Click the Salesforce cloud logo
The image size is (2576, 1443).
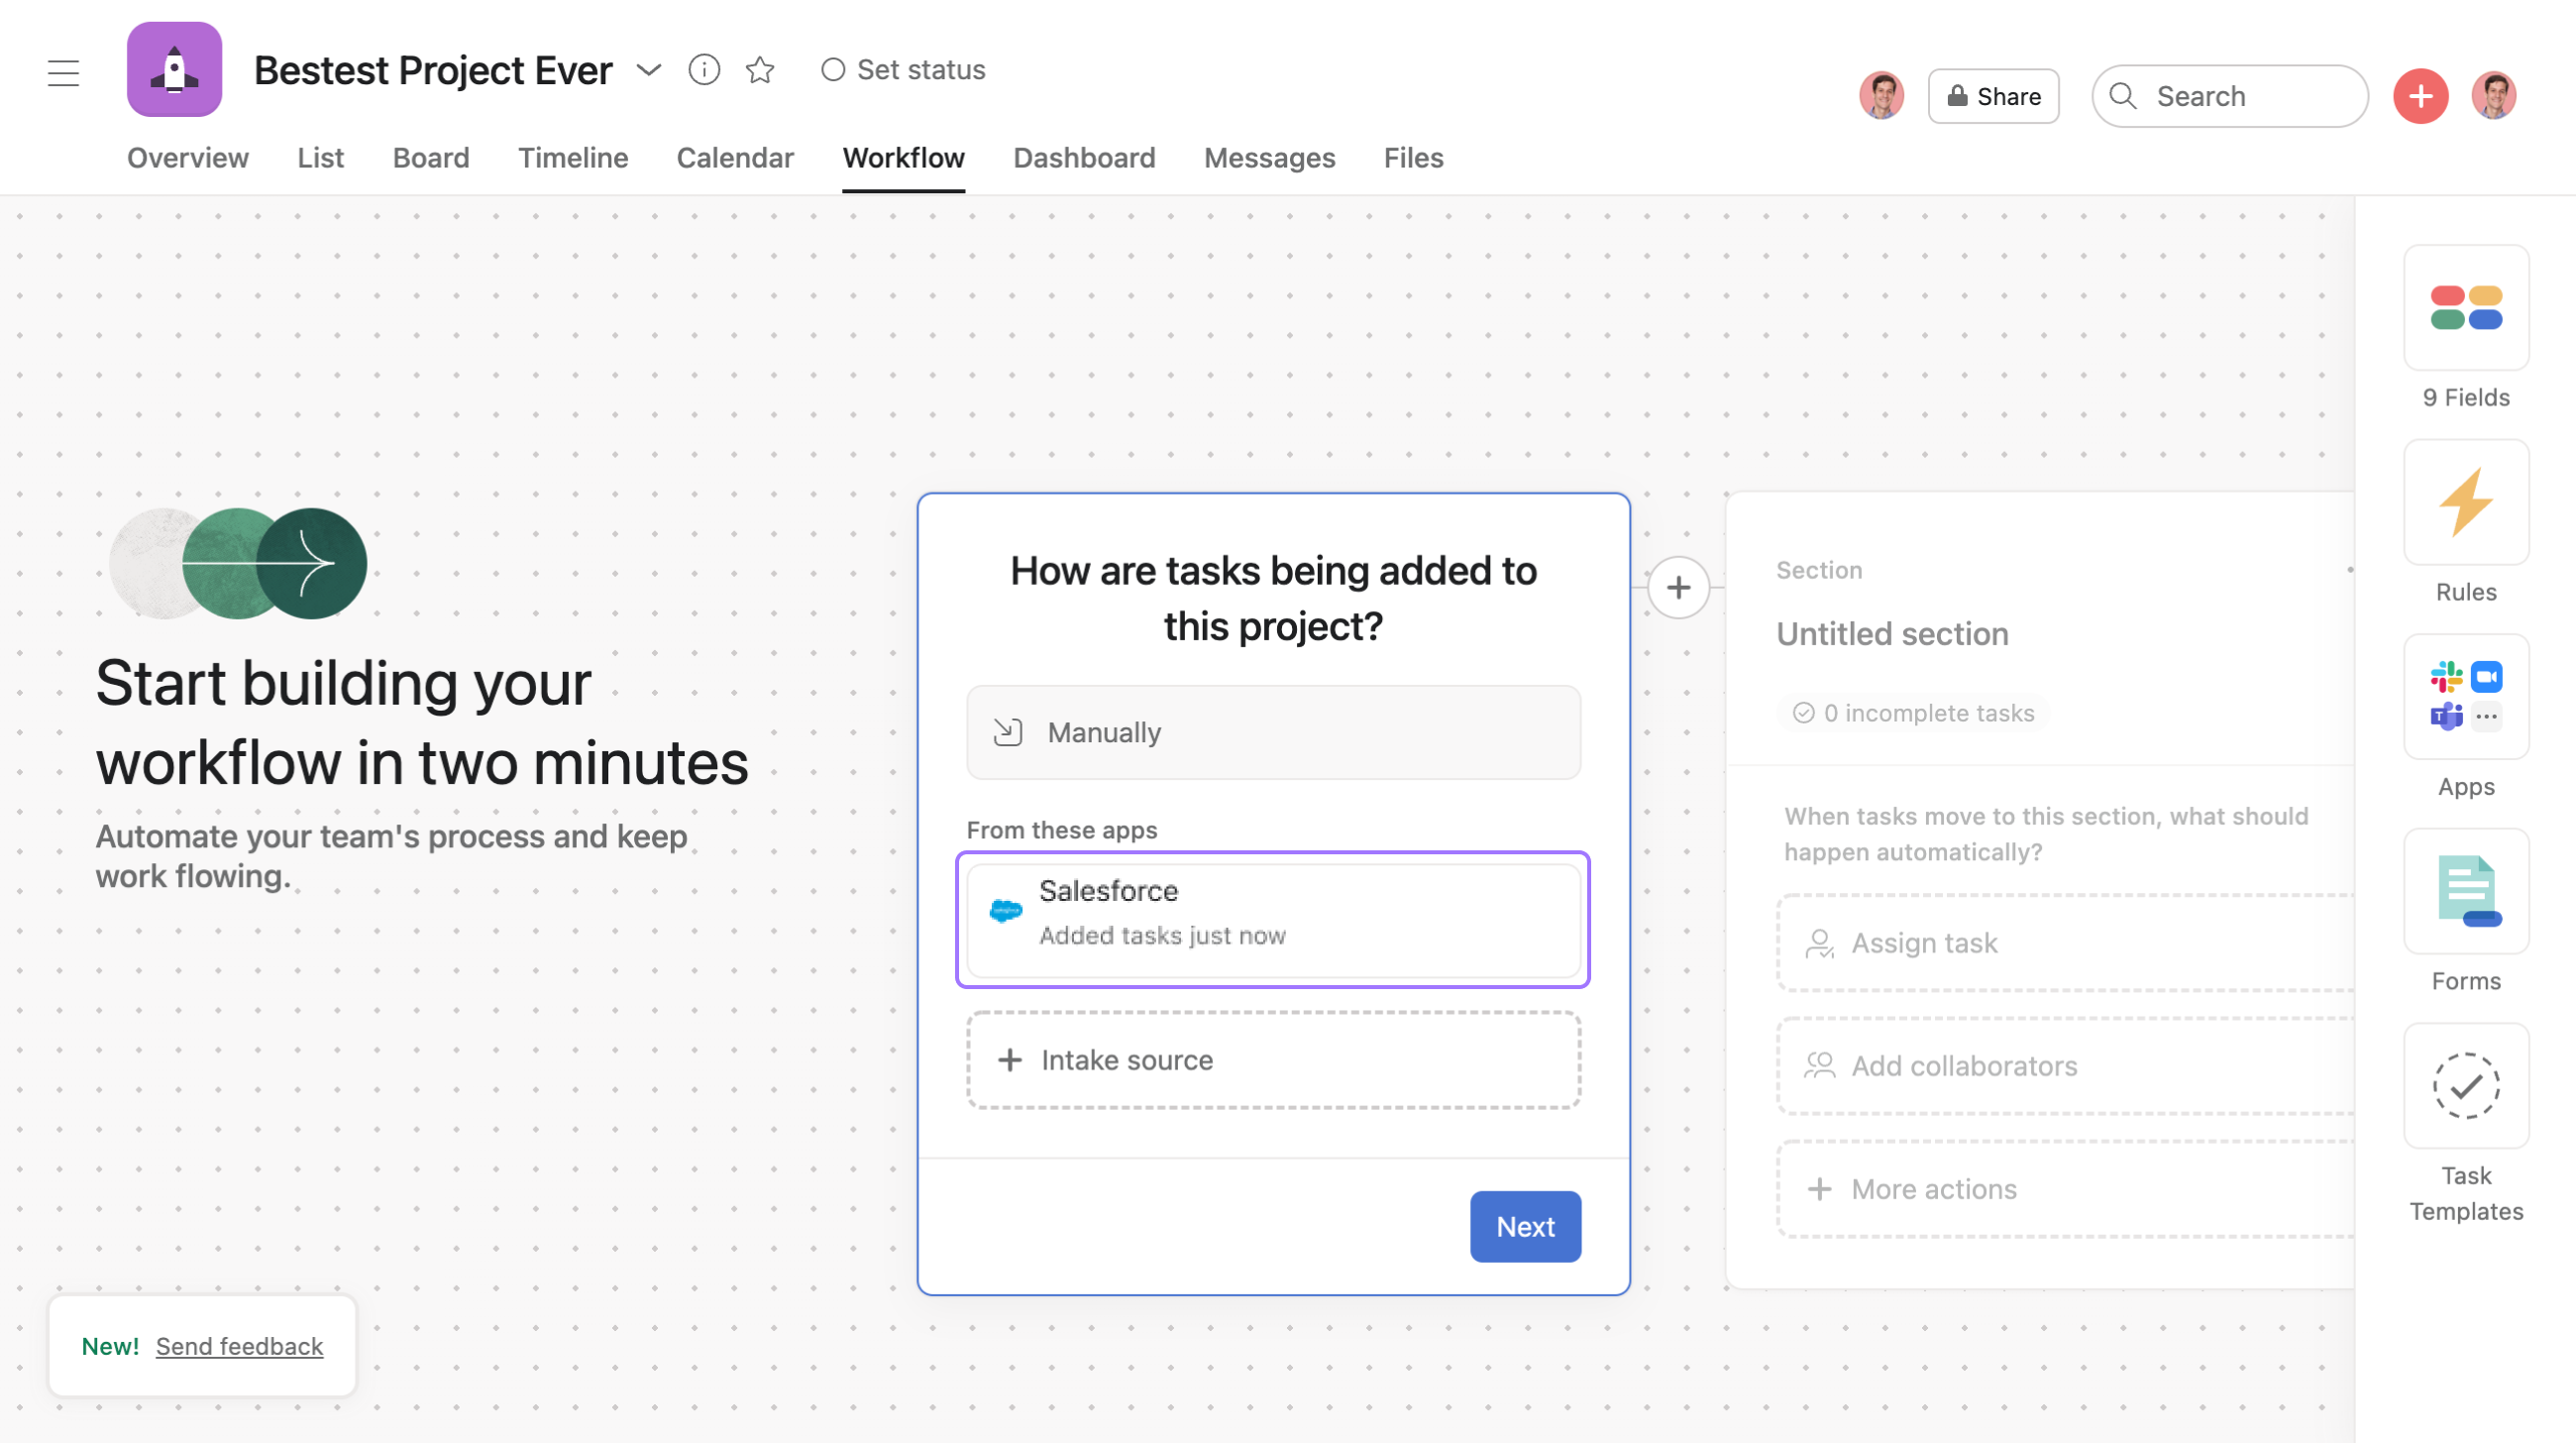tap(1006, 911)
